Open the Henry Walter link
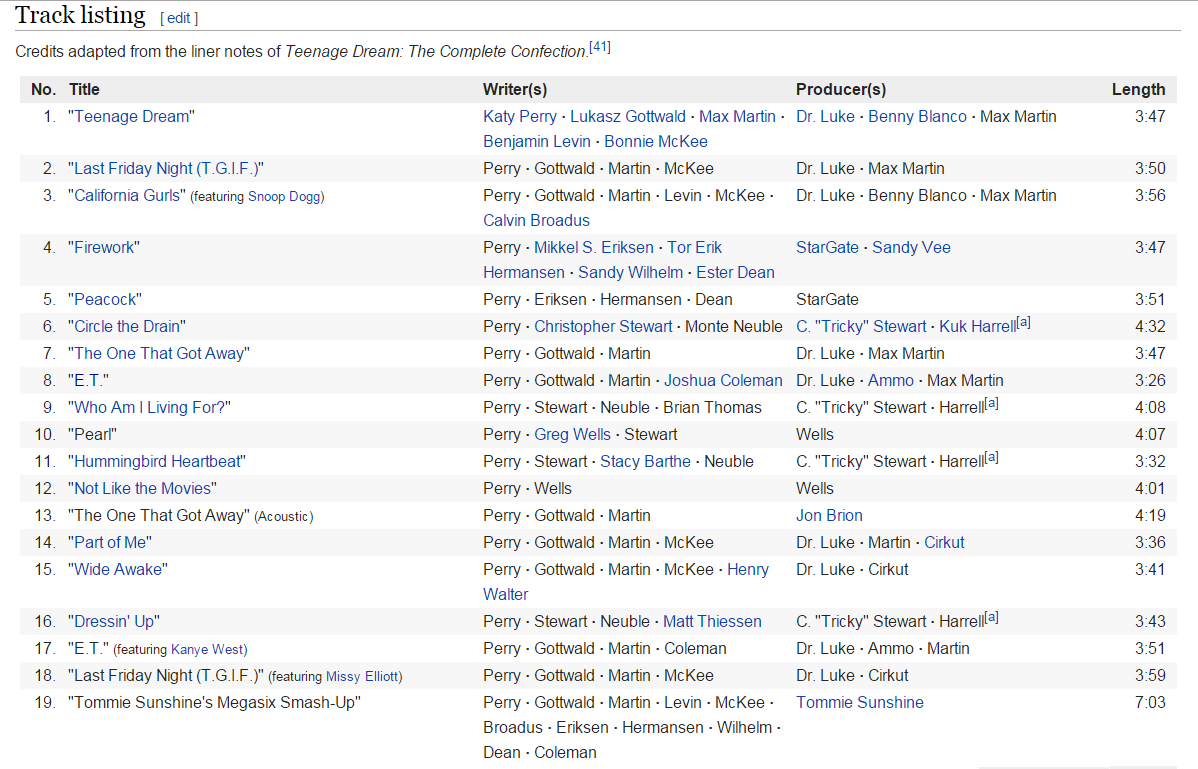Image resolution: width=1198 pixels, height=769 pixels. coord(748,569)
